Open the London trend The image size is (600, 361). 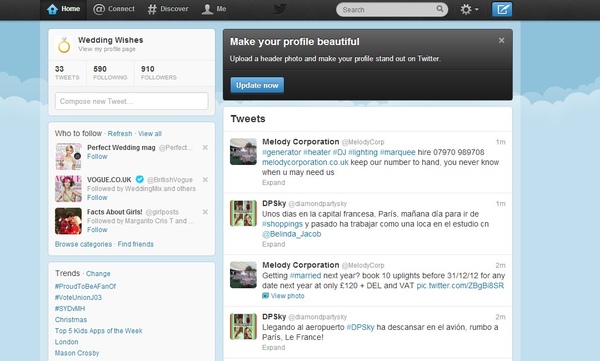pyautogui.click(x=67, y=342)
